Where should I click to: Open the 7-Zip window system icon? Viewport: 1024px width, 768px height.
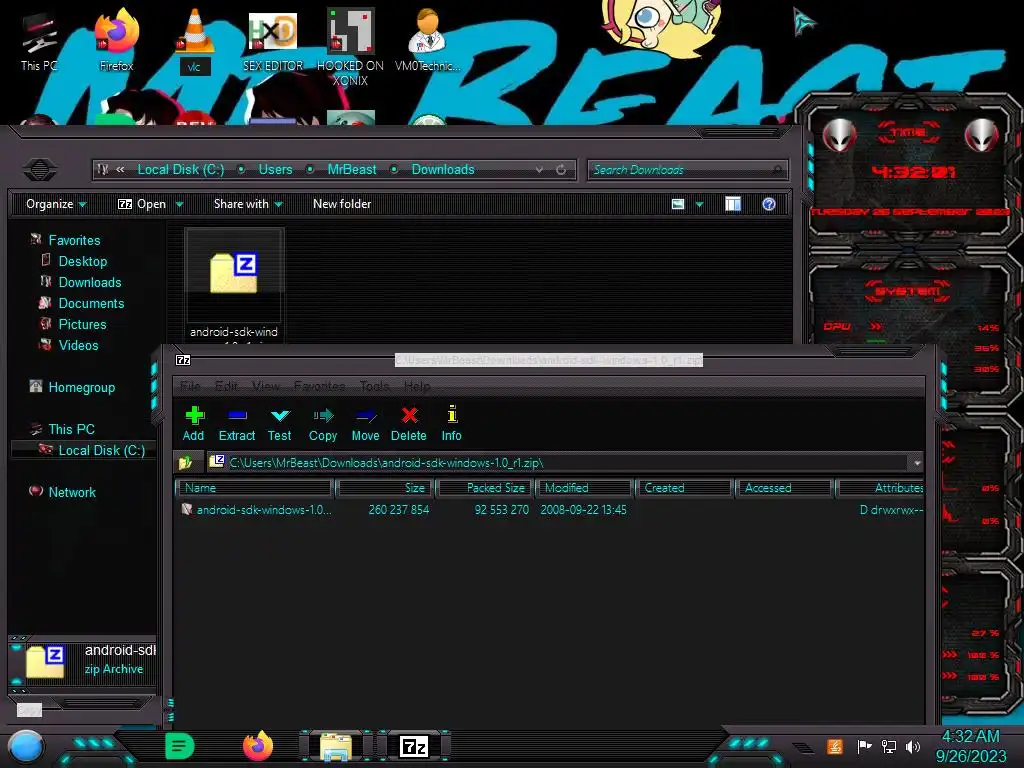[184, 360]
